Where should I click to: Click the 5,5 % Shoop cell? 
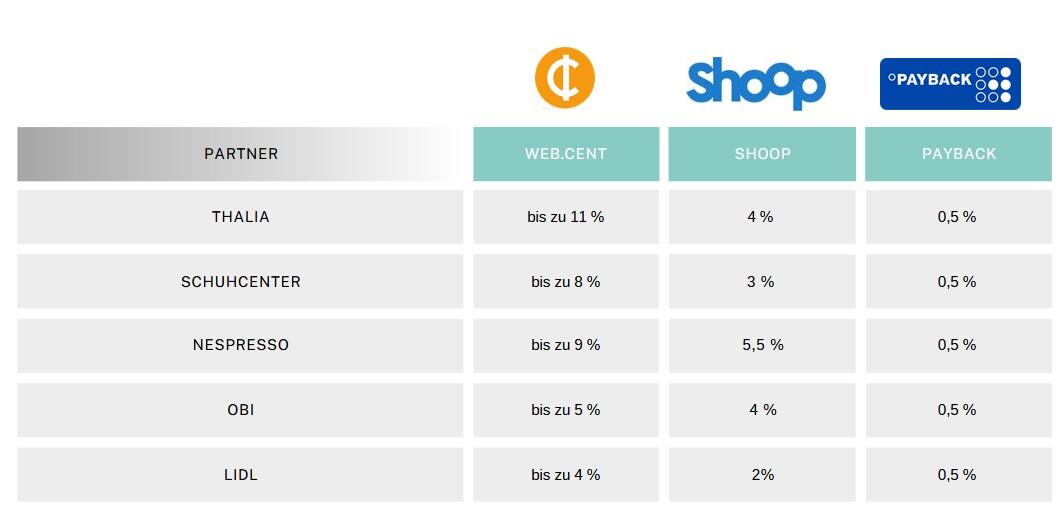click(x=762, y=345)
